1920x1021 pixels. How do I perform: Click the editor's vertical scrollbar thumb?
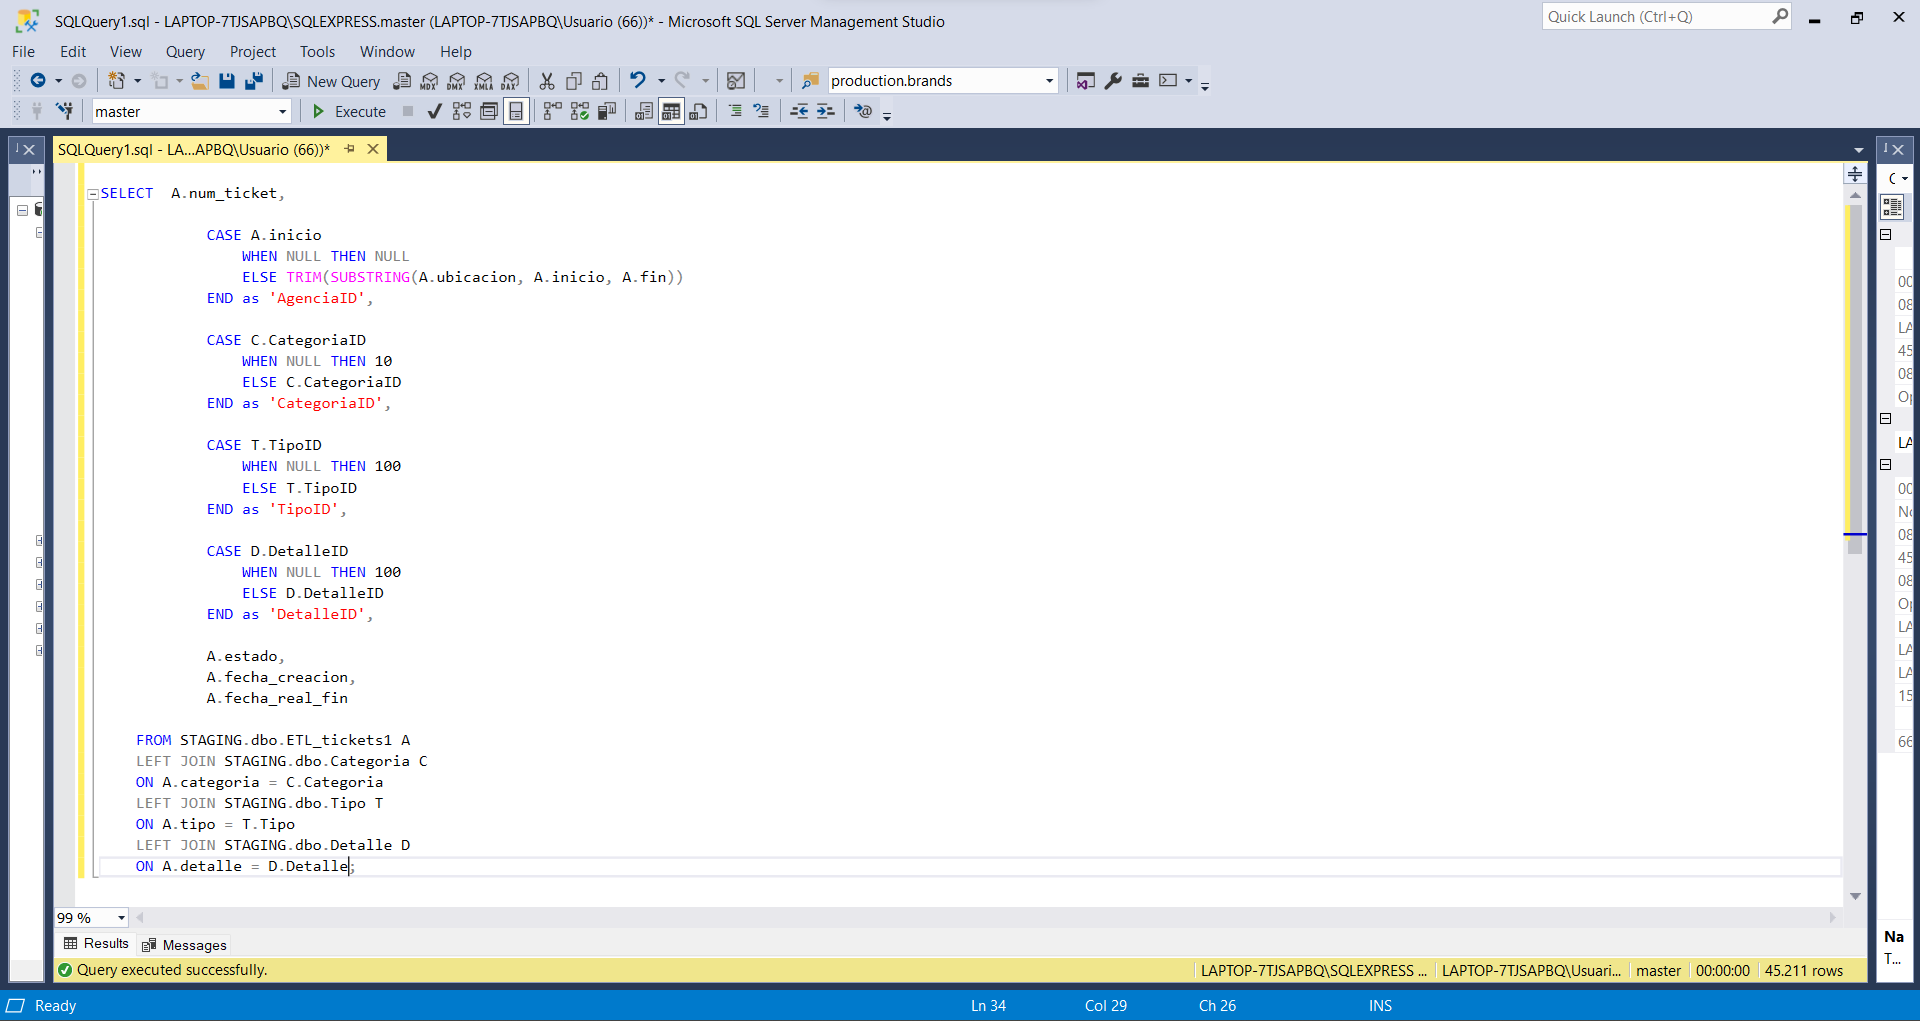1855,370
